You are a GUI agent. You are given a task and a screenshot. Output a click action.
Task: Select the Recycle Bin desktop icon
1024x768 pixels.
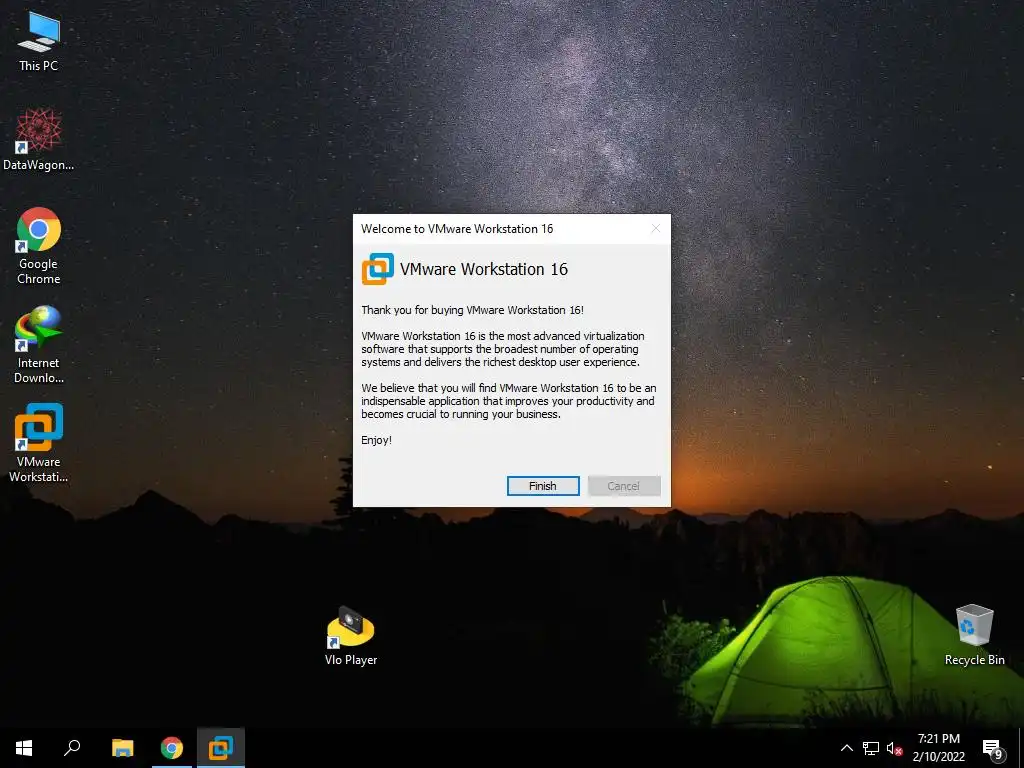point(974,635)
